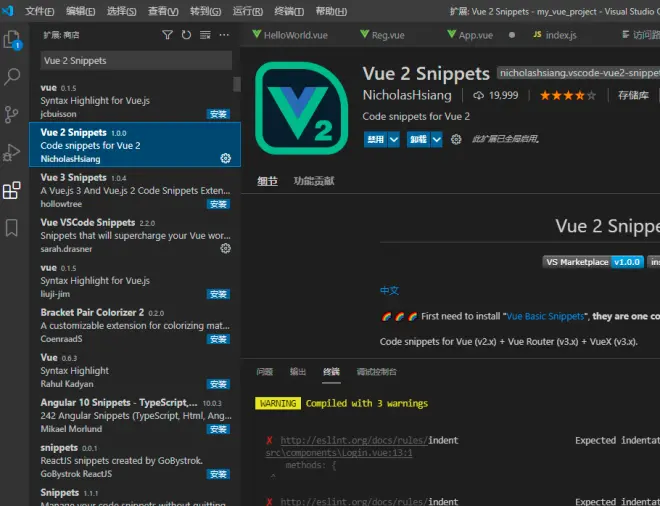Clear extension search results icon

pyautogui.click(x=205, y=35)
